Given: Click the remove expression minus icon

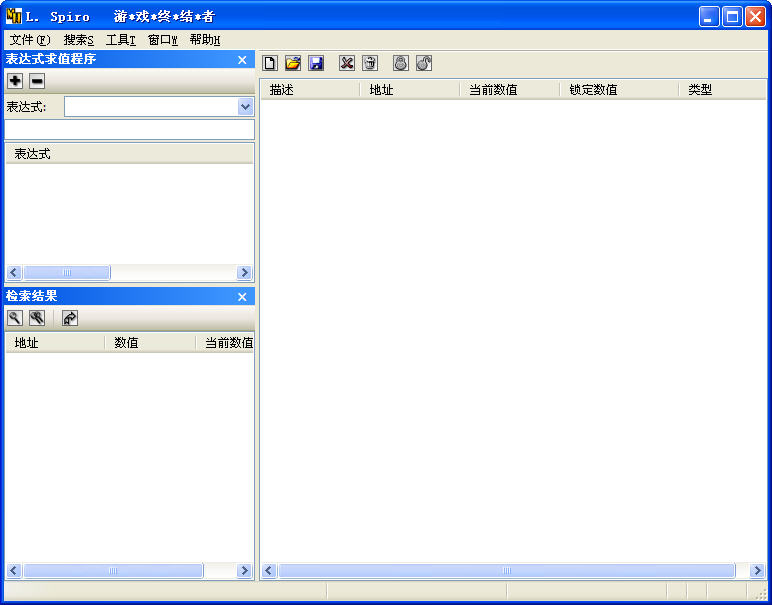Looking at the screenshot, I should click(37, 81).
